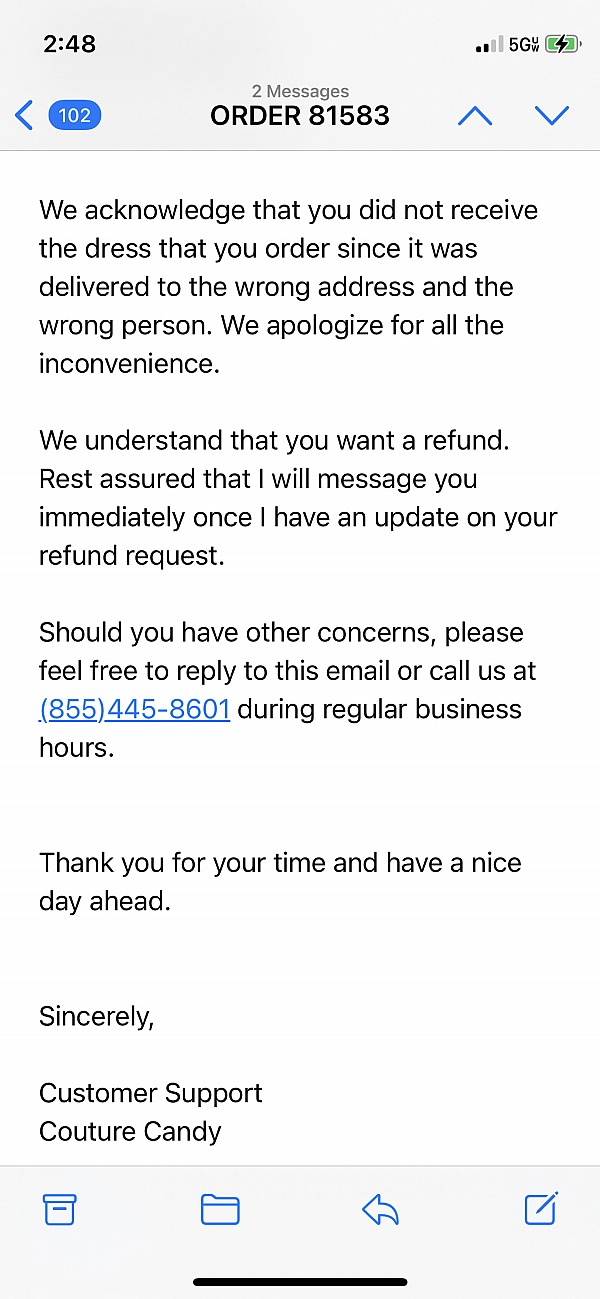The image size is (600, 1299).
Task: Tap the refund request paragraph
Action: (298, 498)
